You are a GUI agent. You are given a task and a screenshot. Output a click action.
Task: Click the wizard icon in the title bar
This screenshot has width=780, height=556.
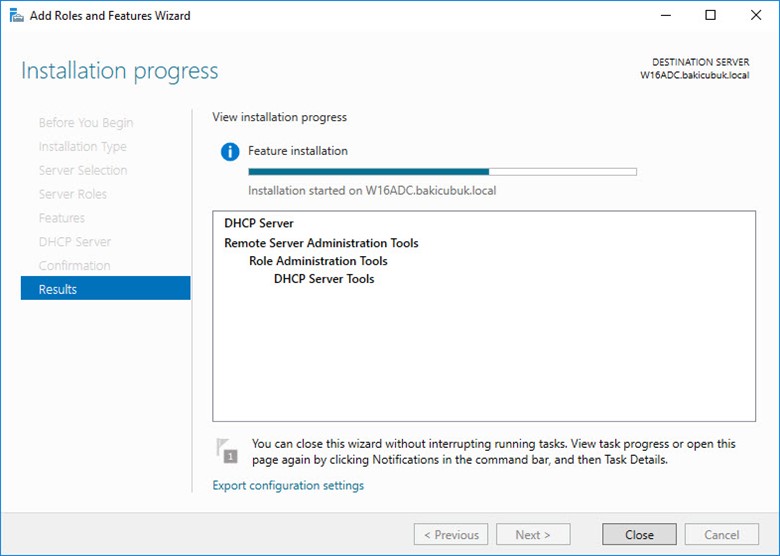coord(16,16)
